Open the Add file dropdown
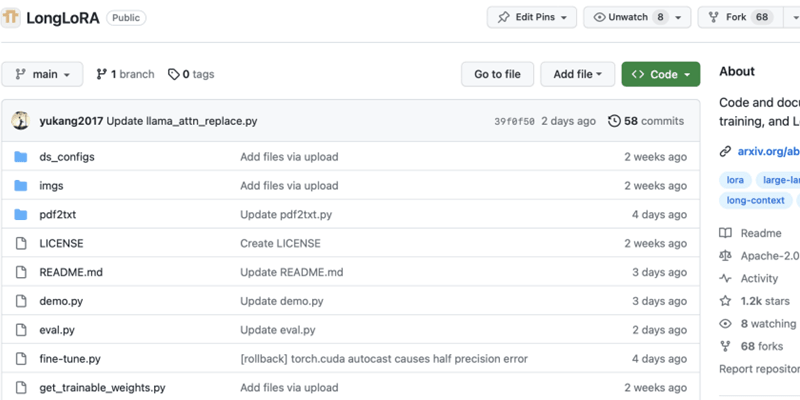The image size is (800, 400). pos(578,74)
